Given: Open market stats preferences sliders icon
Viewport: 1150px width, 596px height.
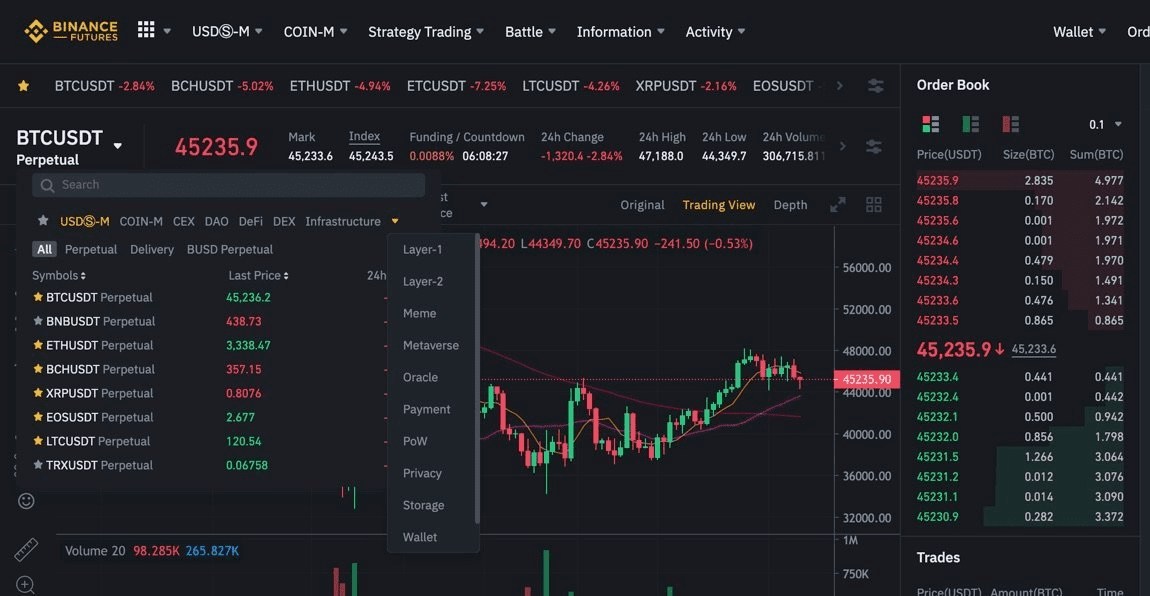Looking at the screenshot, I should (874, 147).
